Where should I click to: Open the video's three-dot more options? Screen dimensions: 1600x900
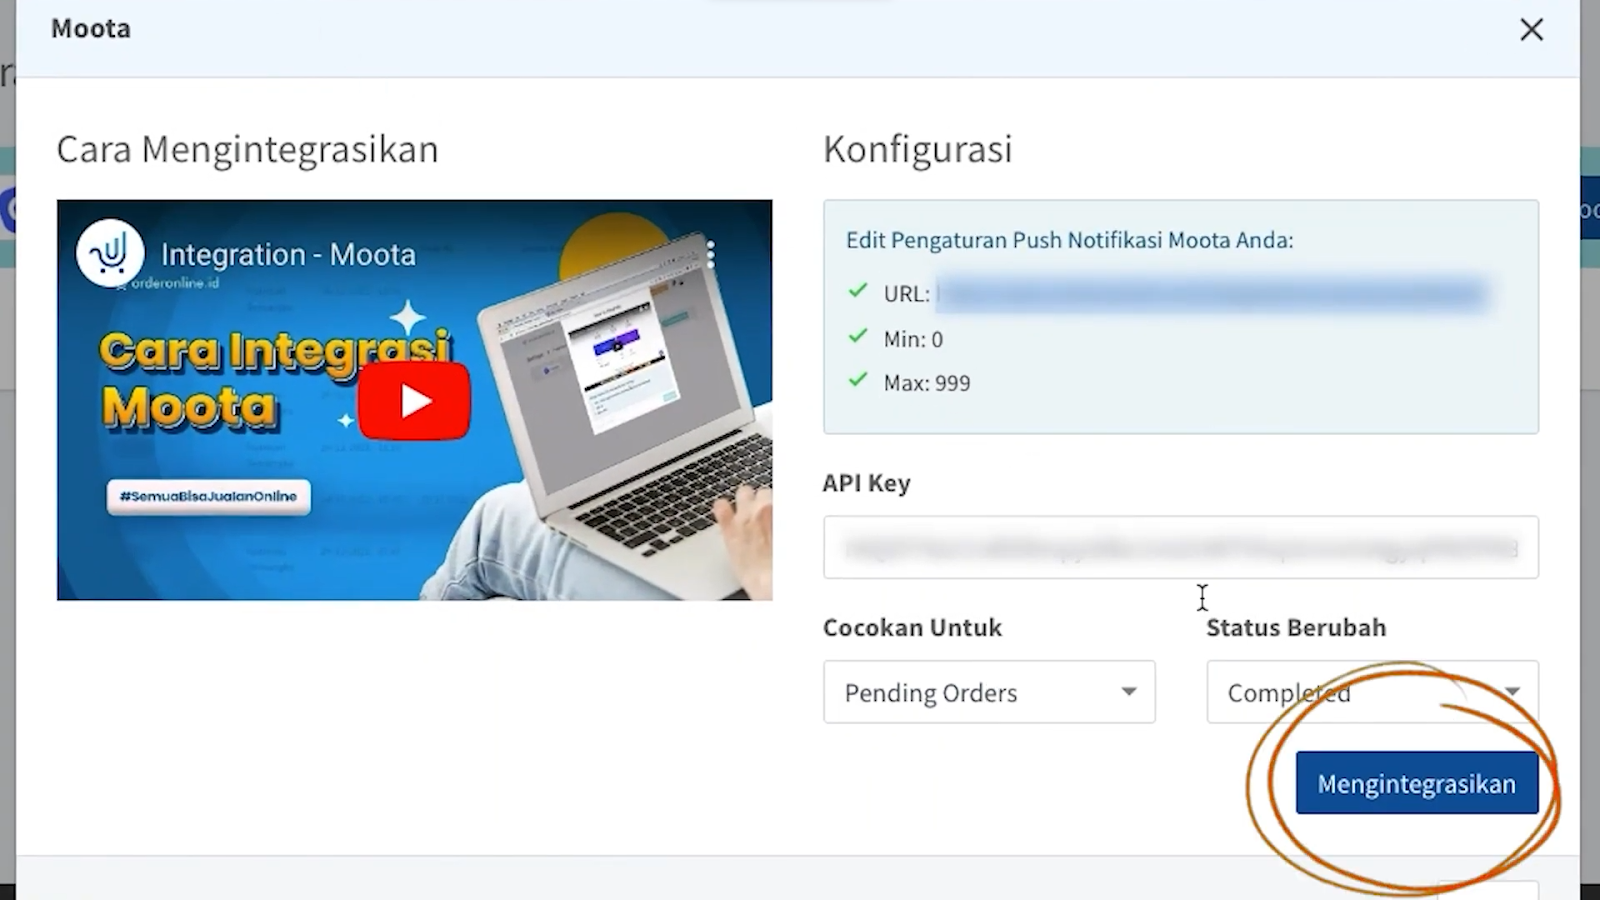point(711,254)
